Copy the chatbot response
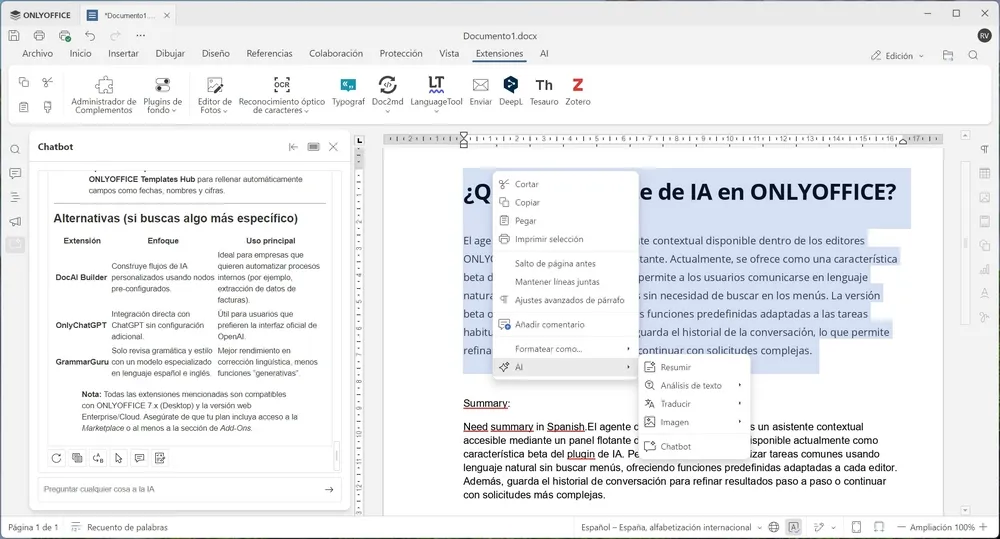The image size is (1000, 539). pos(77,458)
